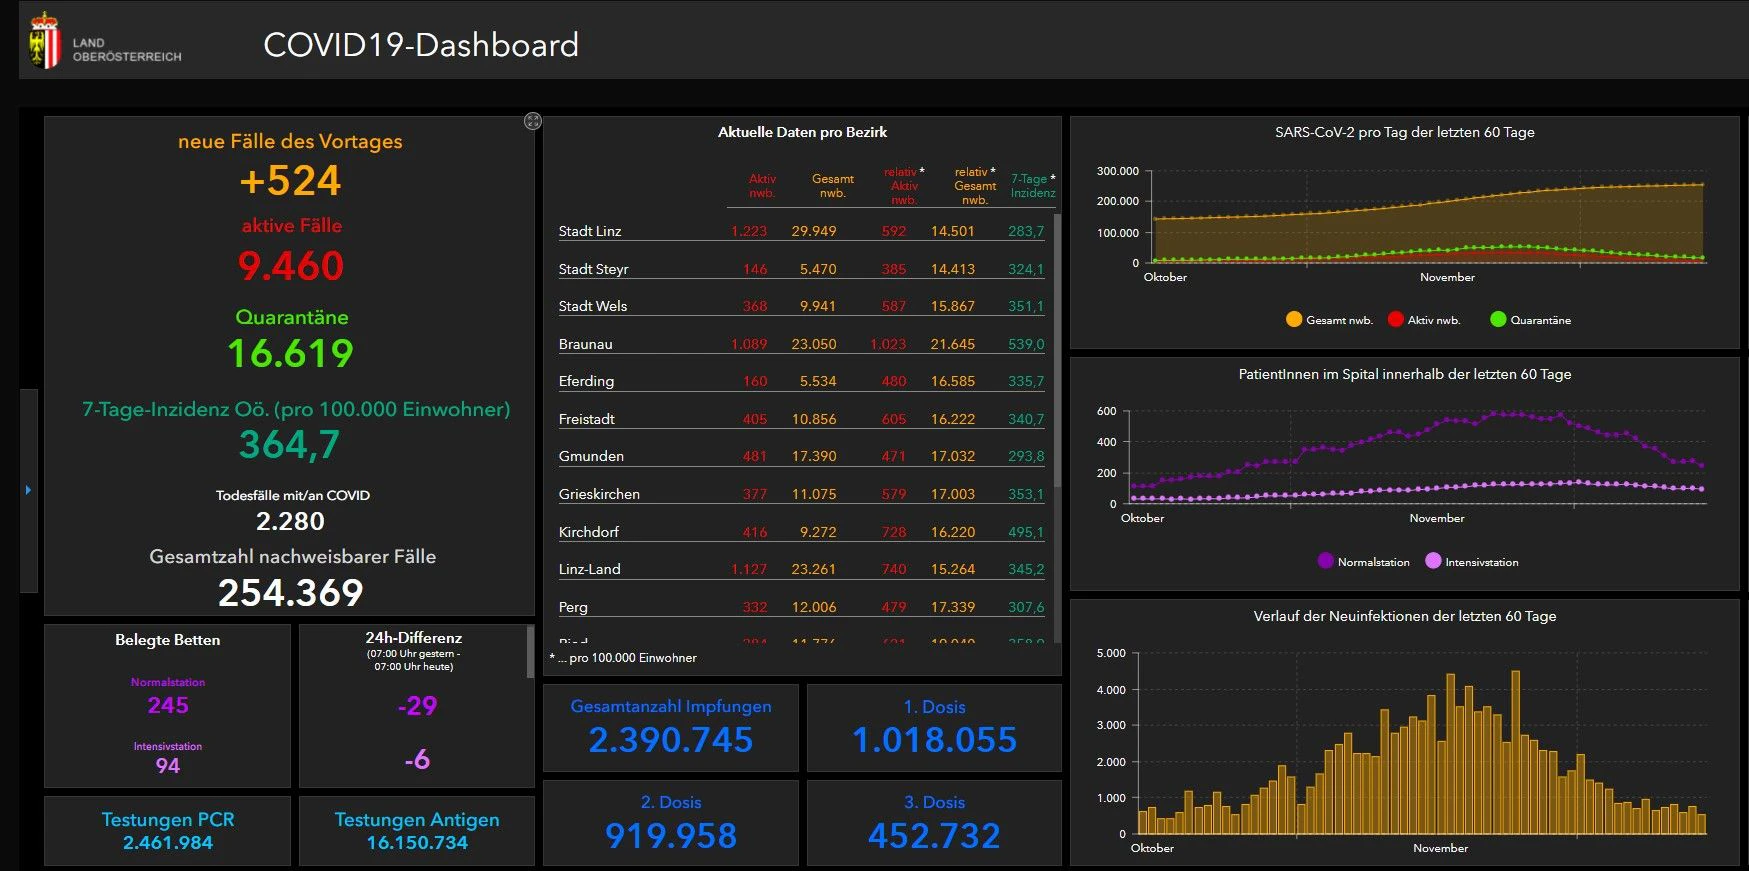Viewport: 1749px width, 871px height.
Task: Expand the left side panel arrow
Action: coord(28,490)
